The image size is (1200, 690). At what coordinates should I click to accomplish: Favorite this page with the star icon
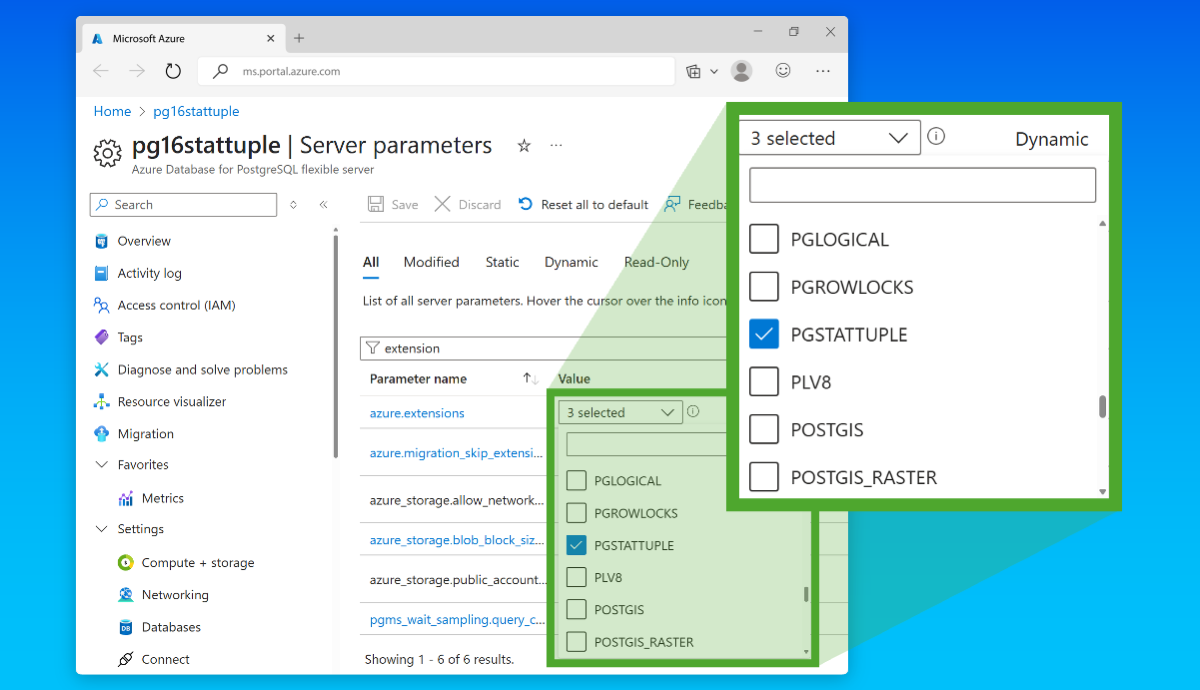(x=524, y=146)
